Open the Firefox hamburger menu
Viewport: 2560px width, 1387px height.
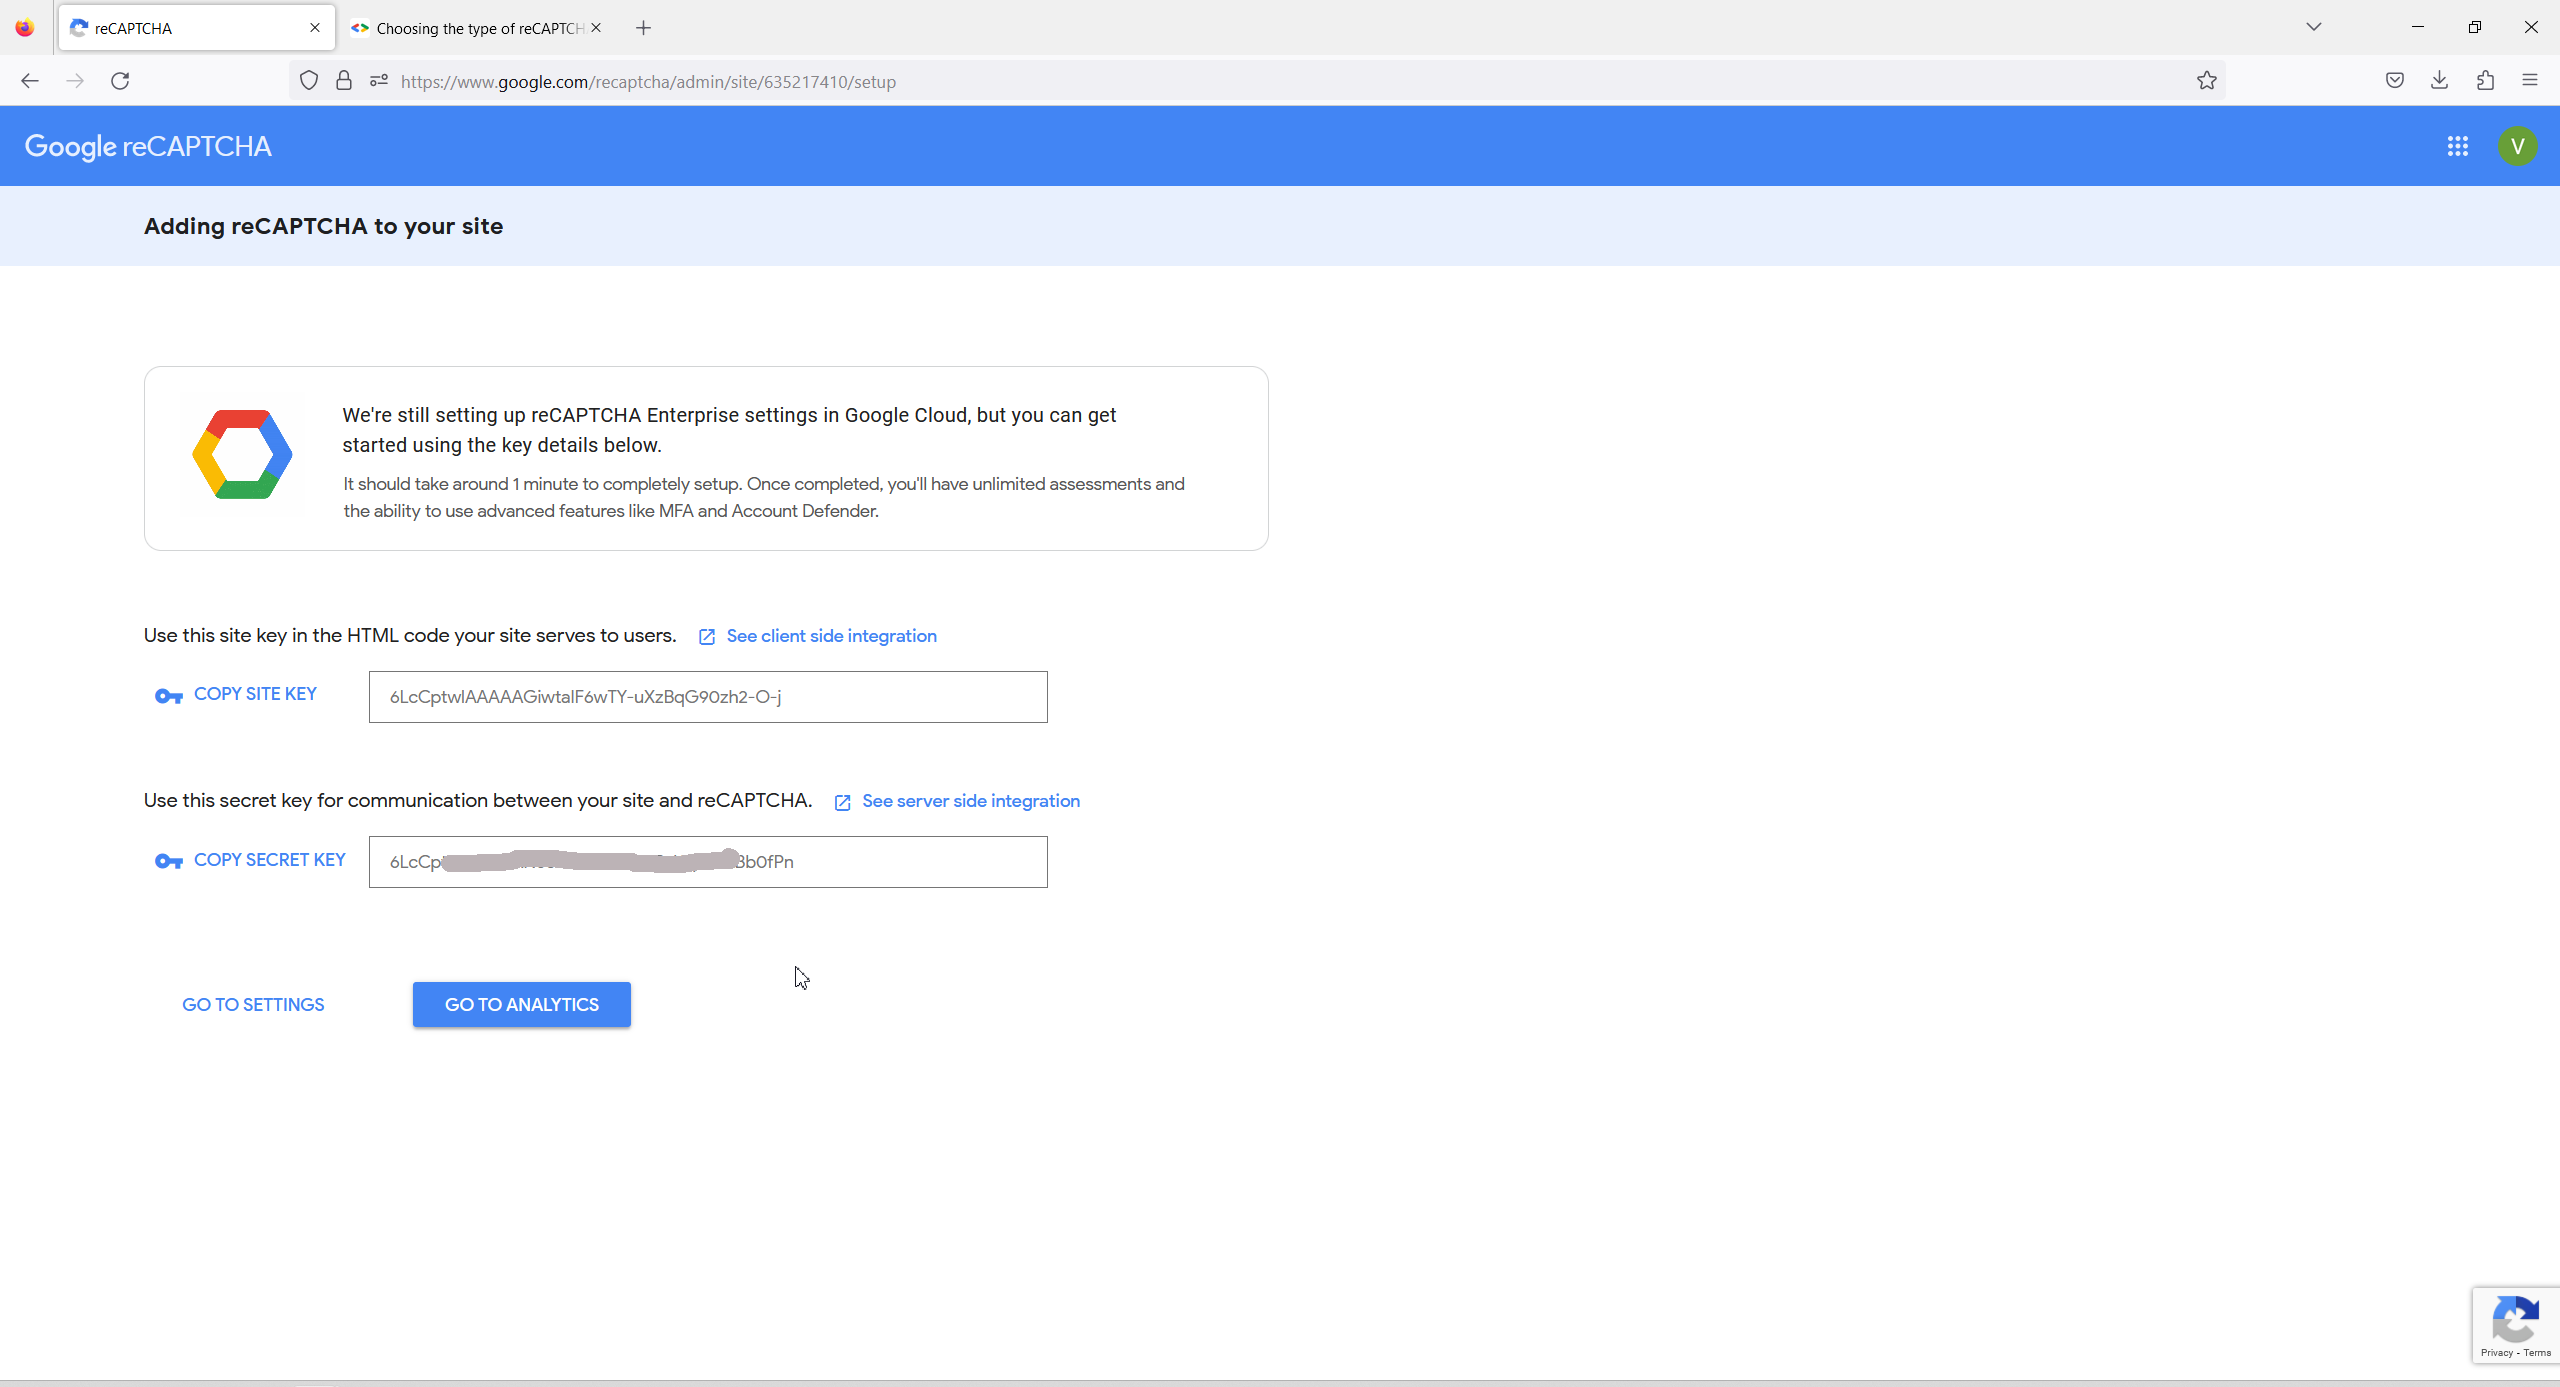coord(2530,81)
